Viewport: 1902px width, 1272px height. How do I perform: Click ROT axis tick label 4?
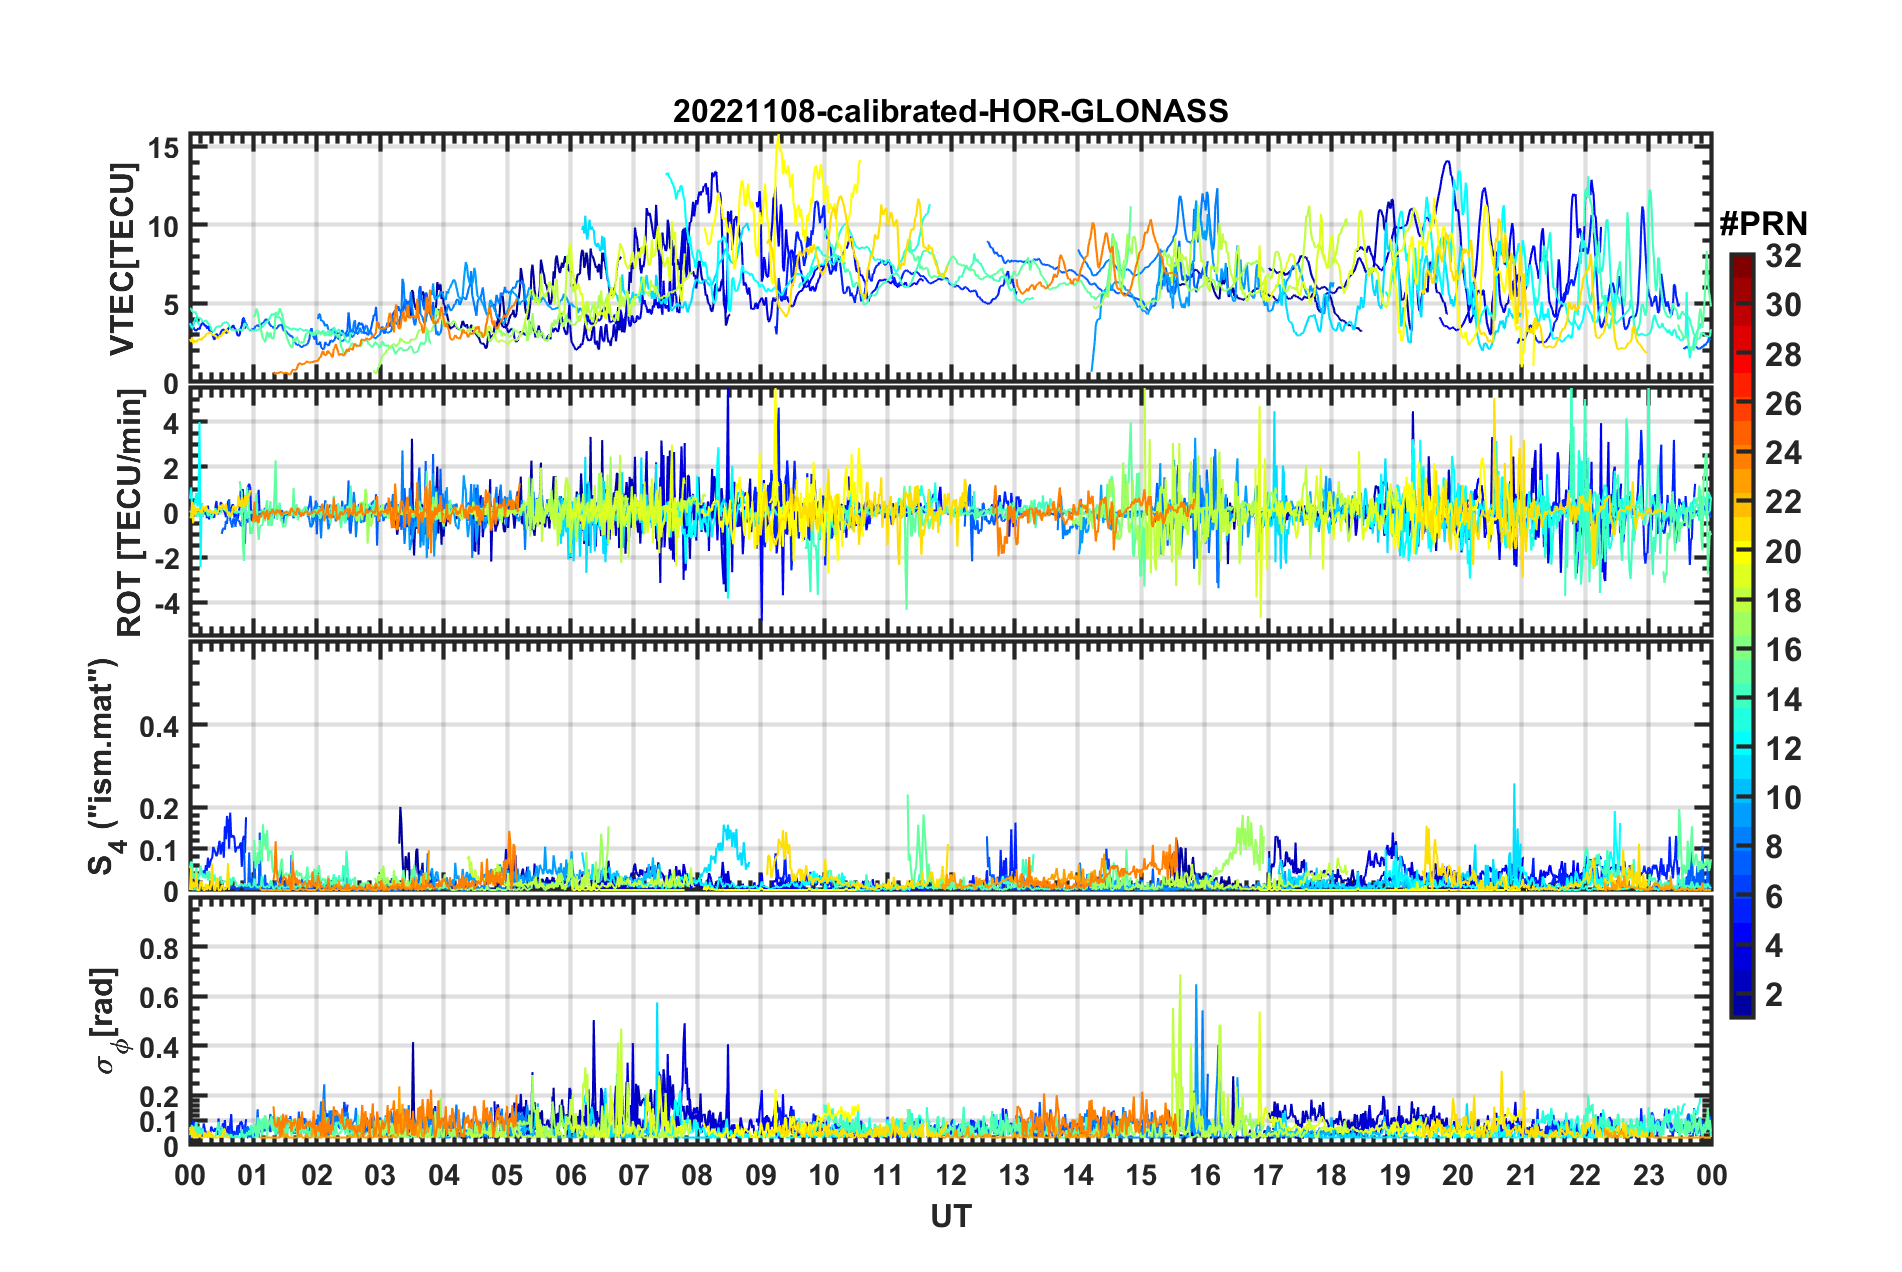tap(171, 424)
